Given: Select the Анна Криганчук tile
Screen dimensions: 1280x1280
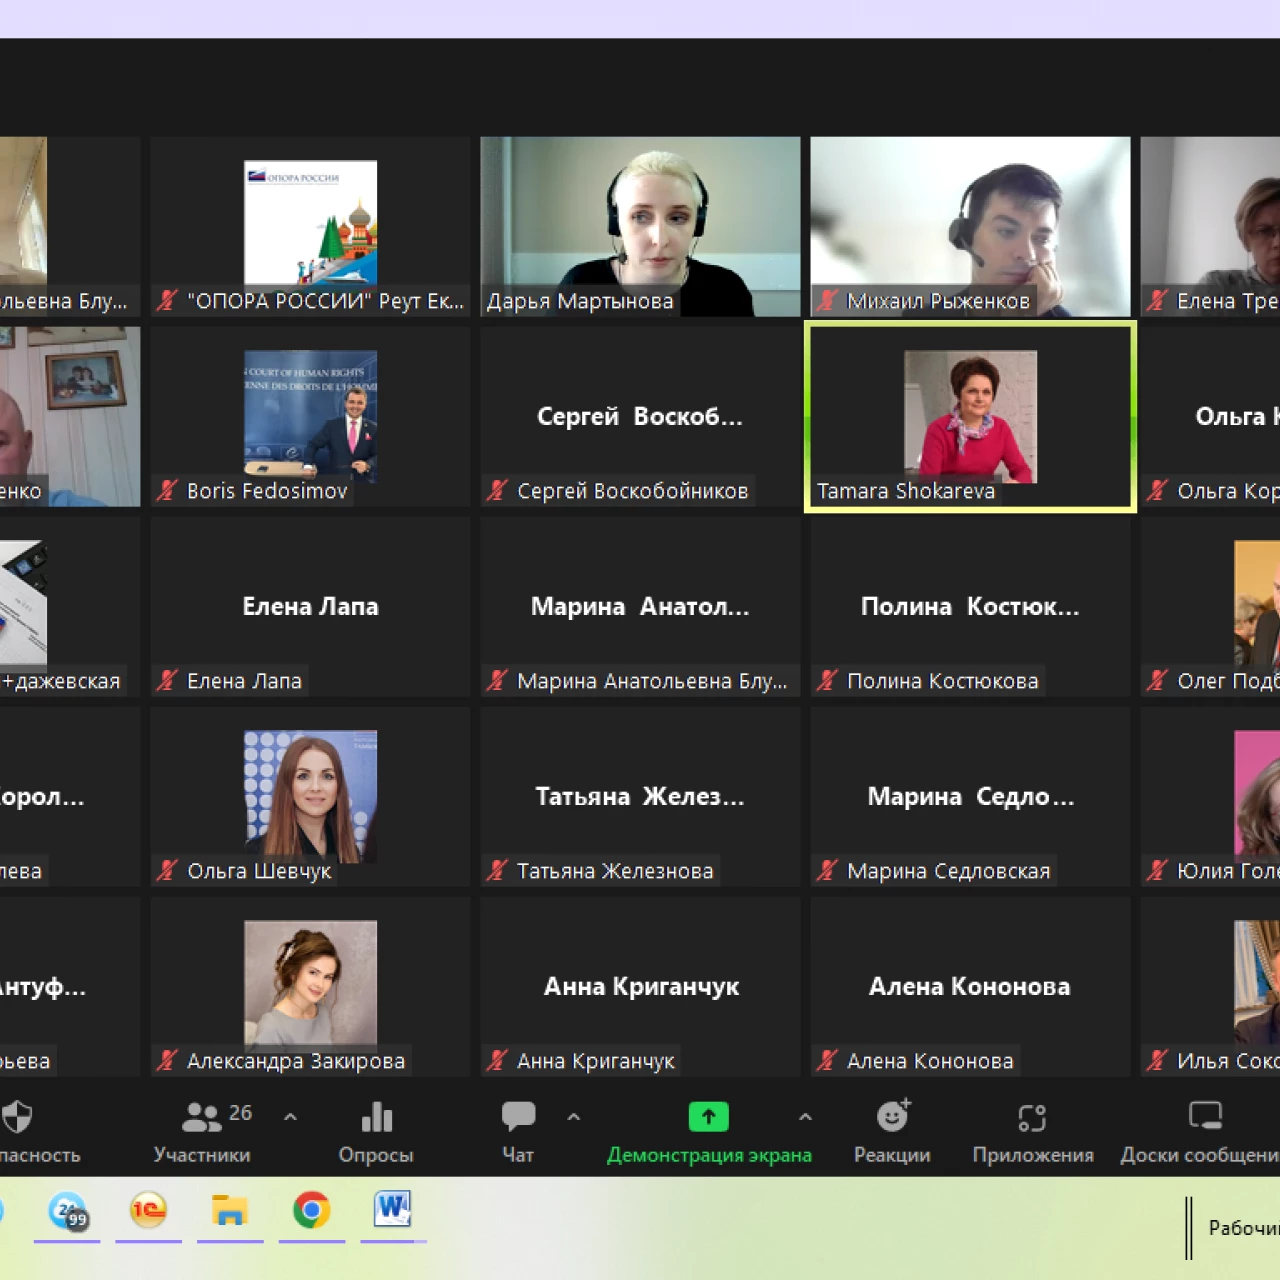Looking at the screenshot, I should point(640,987).
